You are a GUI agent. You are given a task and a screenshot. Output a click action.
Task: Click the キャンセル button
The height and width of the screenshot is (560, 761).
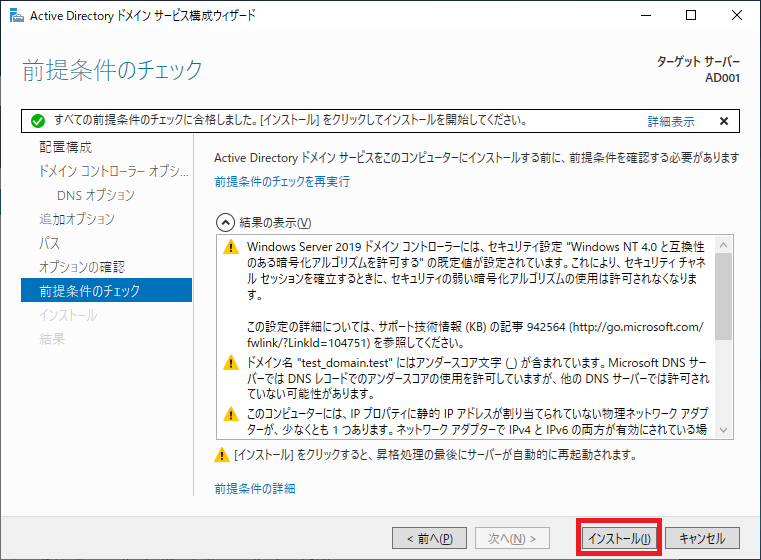(x=702, y=538)
